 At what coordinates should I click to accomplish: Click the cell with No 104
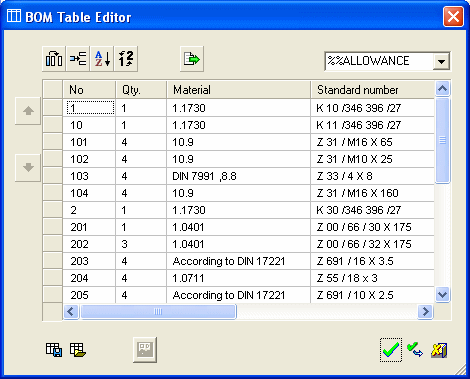[x=89, y=193]
